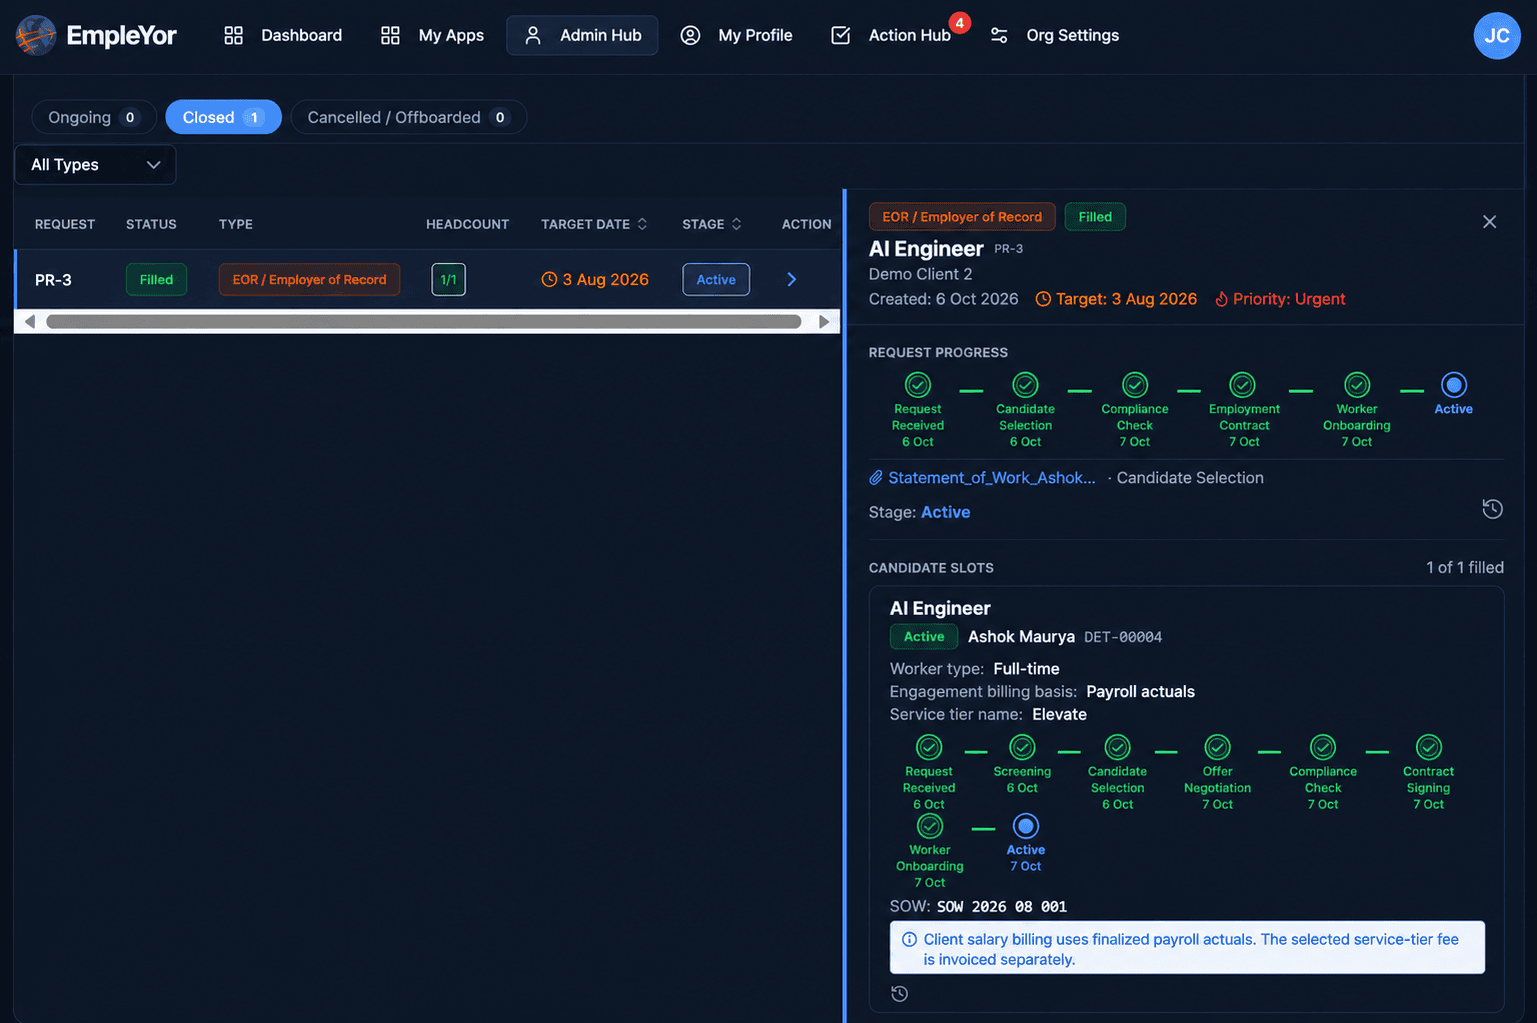Click the 3 Aug 2026 target date in table row
The image size is (1537, 1023).
[595, 280]
